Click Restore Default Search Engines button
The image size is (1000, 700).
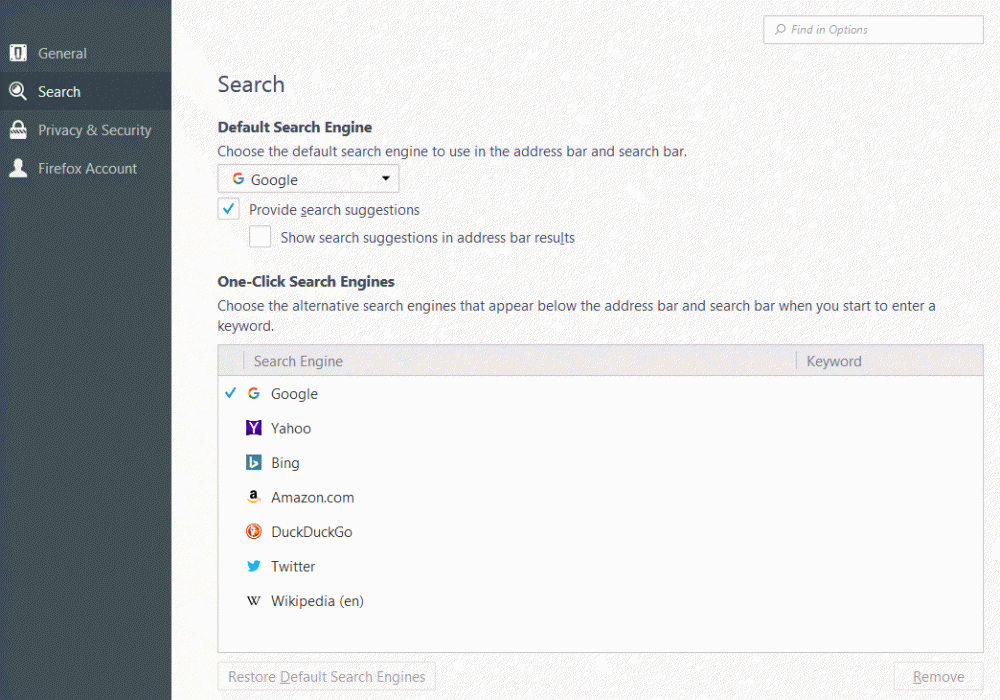(327, 677)
